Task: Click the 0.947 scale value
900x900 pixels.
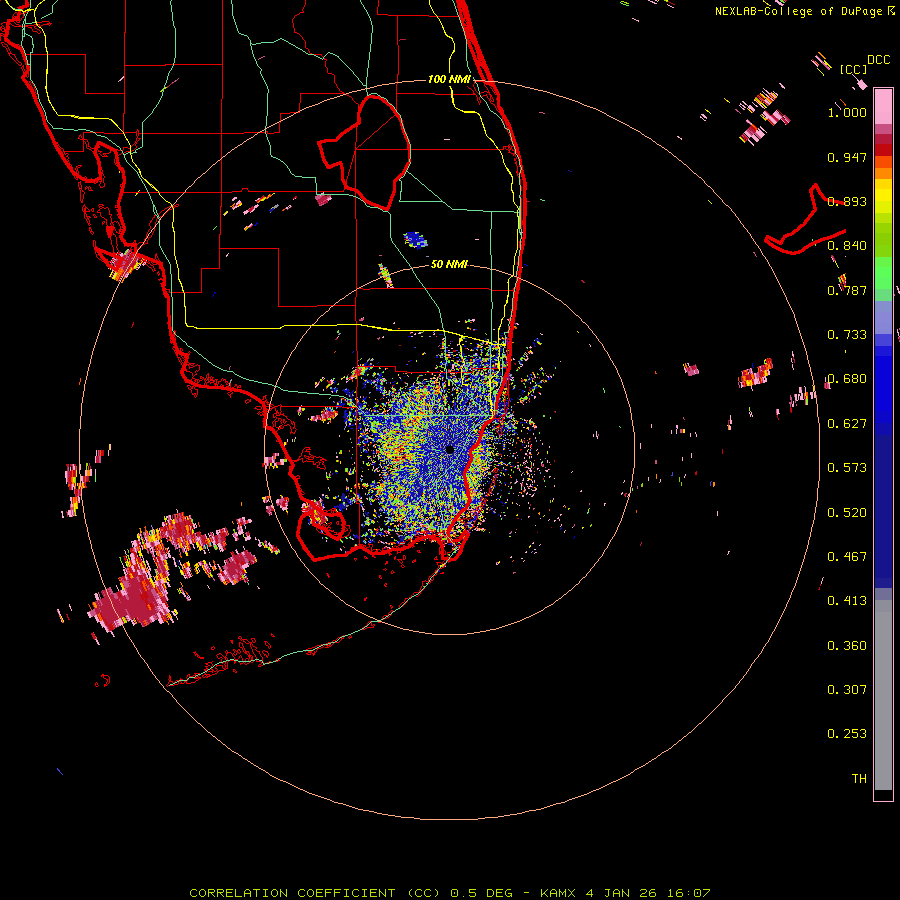Action: 847,157
